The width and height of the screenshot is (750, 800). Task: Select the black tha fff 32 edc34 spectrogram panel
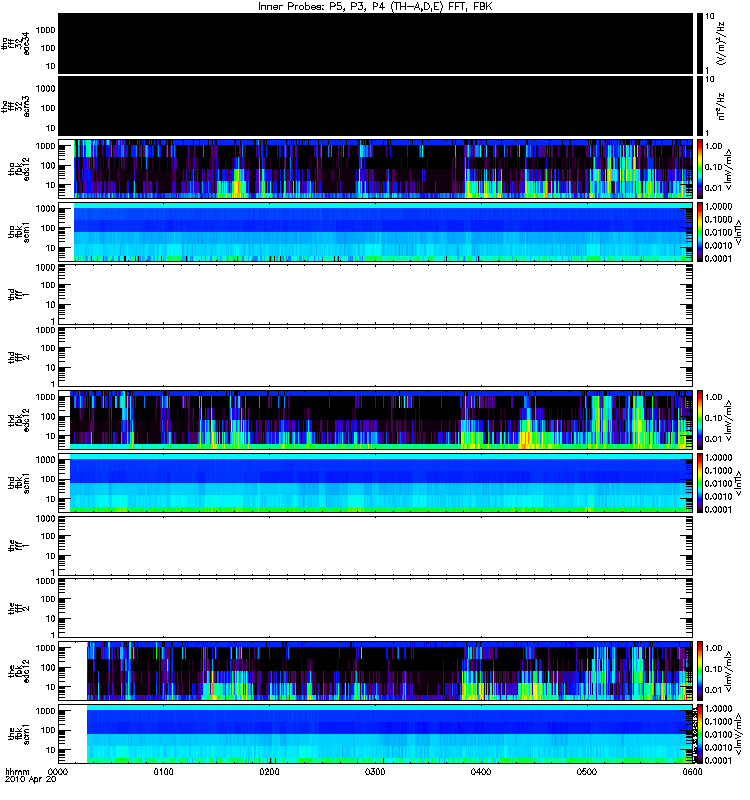[x=376, y=43]
